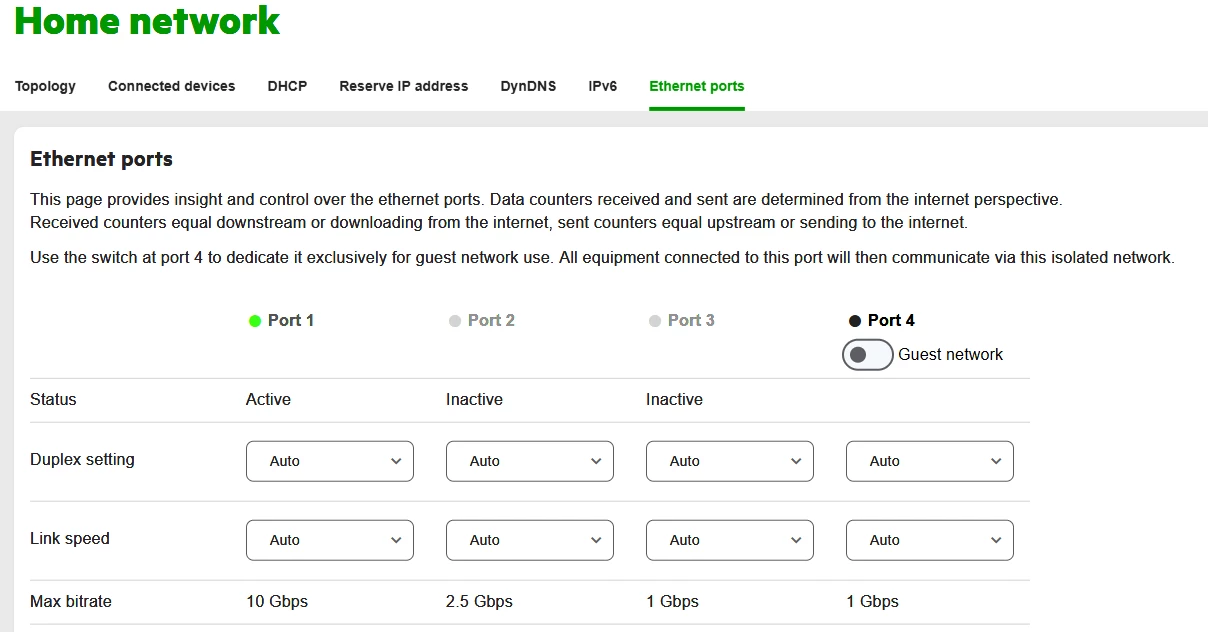The height and width of the screenshot is (632, 1208).
Task: Open Port 3 Link speed dropdown
Action: point(729,540)
